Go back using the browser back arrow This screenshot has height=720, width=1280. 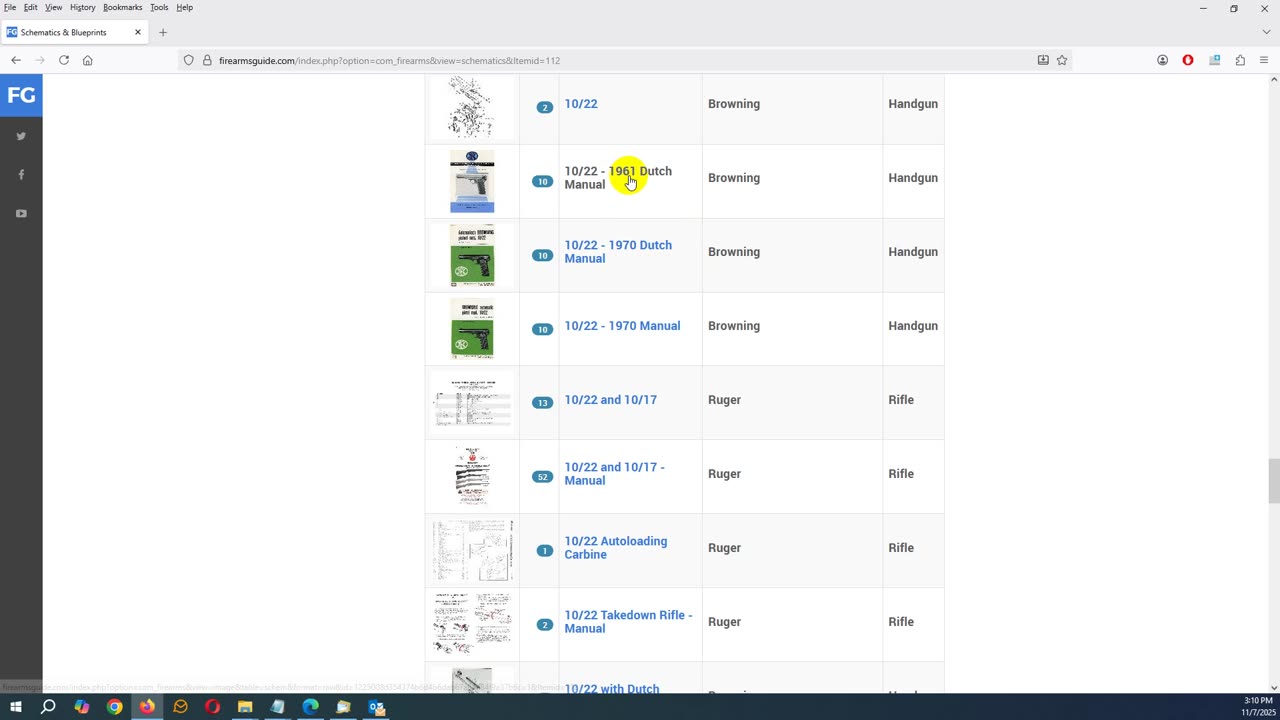coord(16,60)
